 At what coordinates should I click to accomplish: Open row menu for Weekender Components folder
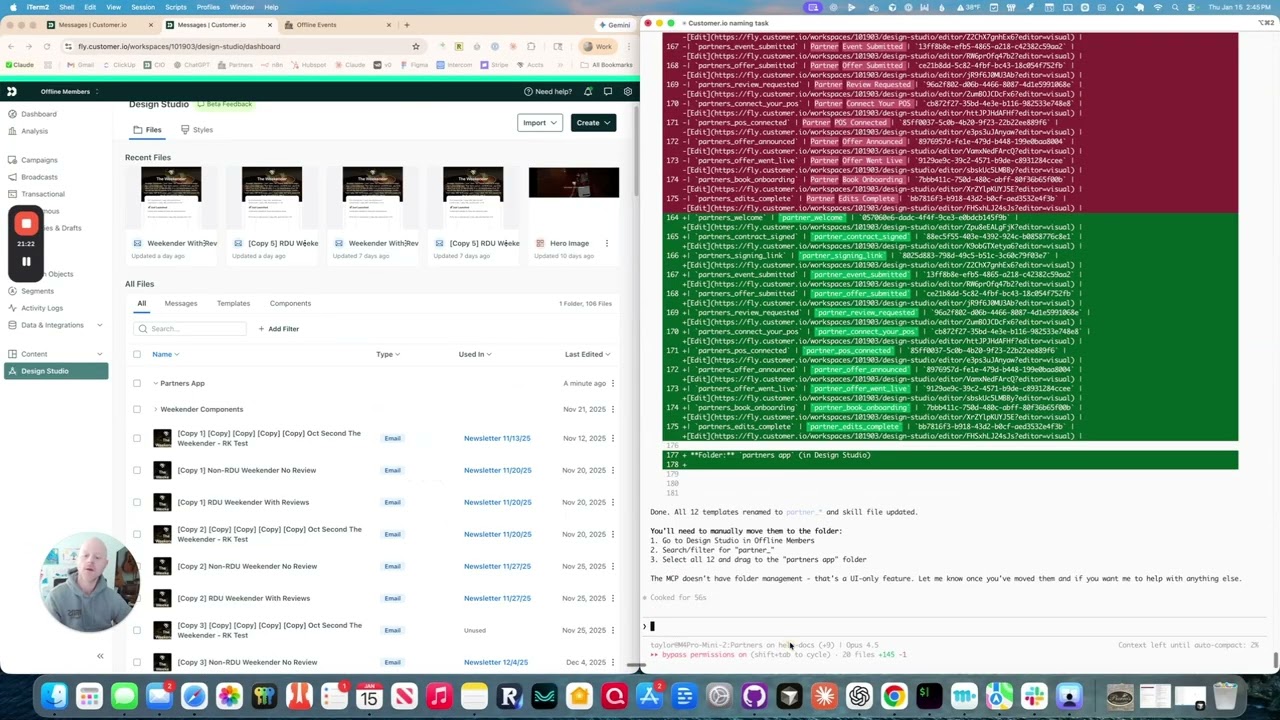point(612,409)
